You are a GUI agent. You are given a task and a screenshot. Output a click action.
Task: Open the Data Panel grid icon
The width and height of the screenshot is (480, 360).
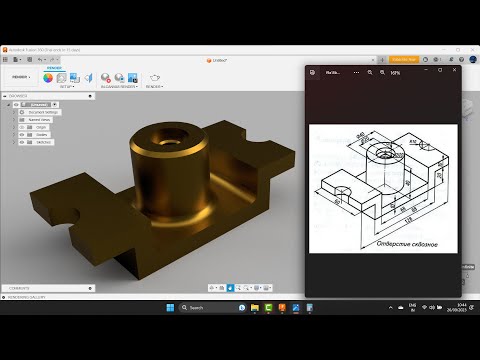pos(5,60)
